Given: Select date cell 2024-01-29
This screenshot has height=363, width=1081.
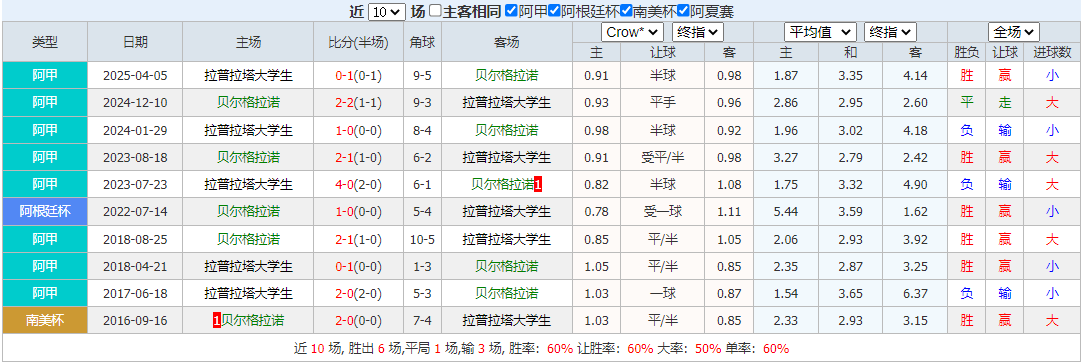Looking at the screenshot, I should (135, 130).
